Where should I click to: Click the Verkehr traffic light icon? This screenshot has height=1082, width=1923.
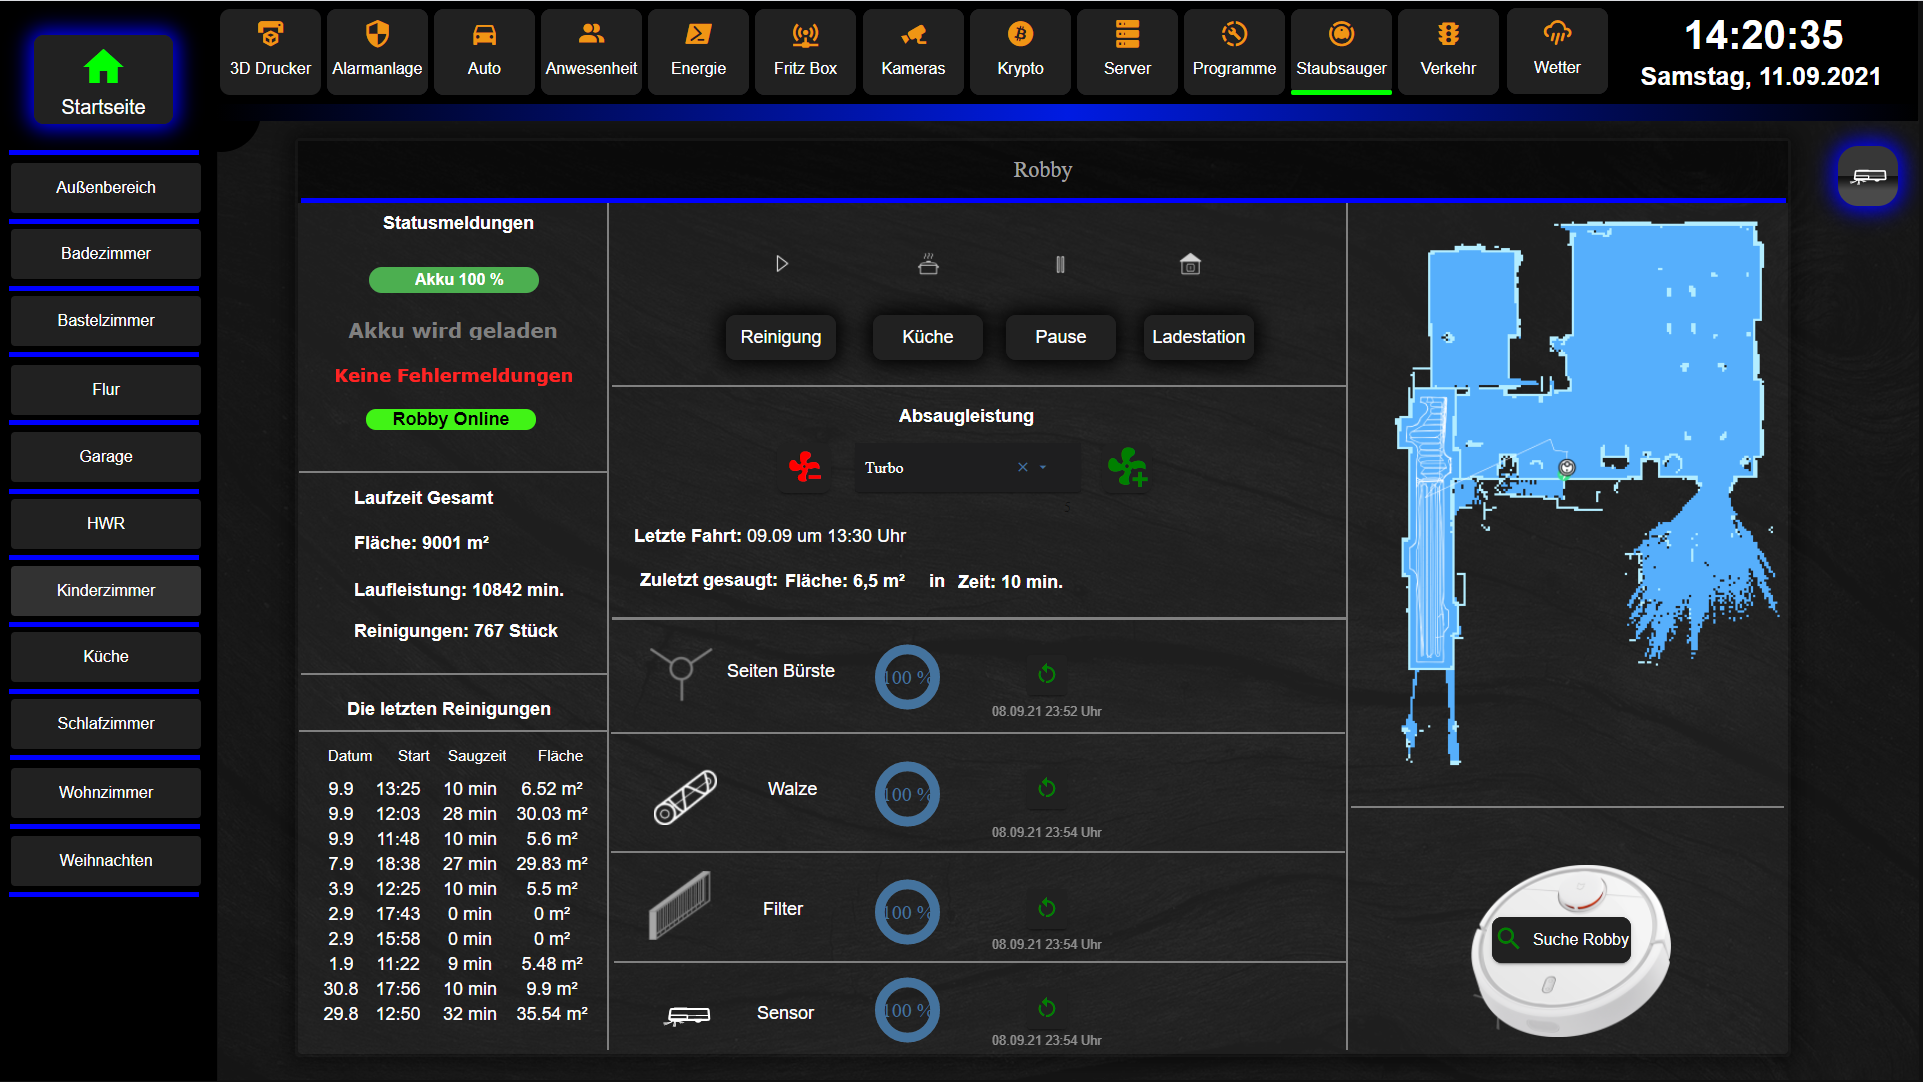(1448, 35)
